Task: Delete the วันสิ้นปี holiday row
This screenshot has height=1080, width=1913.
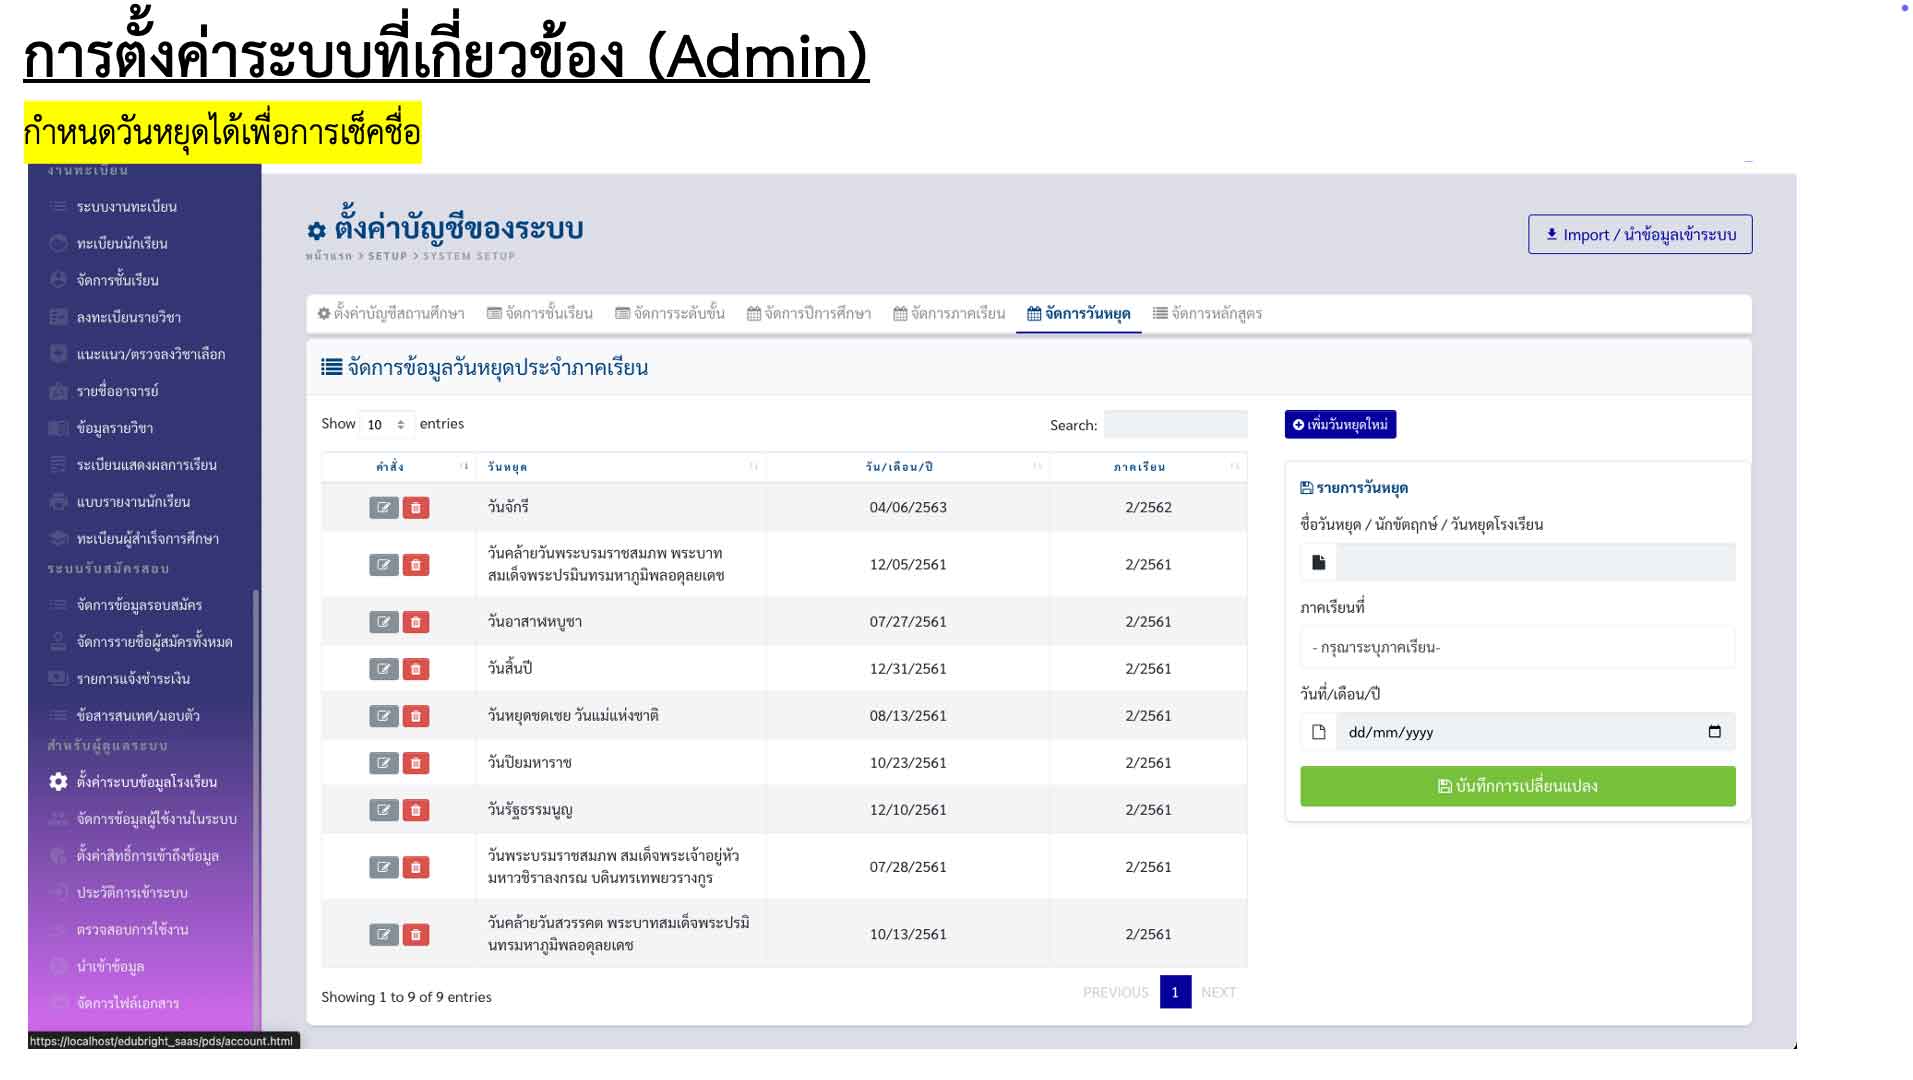Action: (x=416, y=669)
